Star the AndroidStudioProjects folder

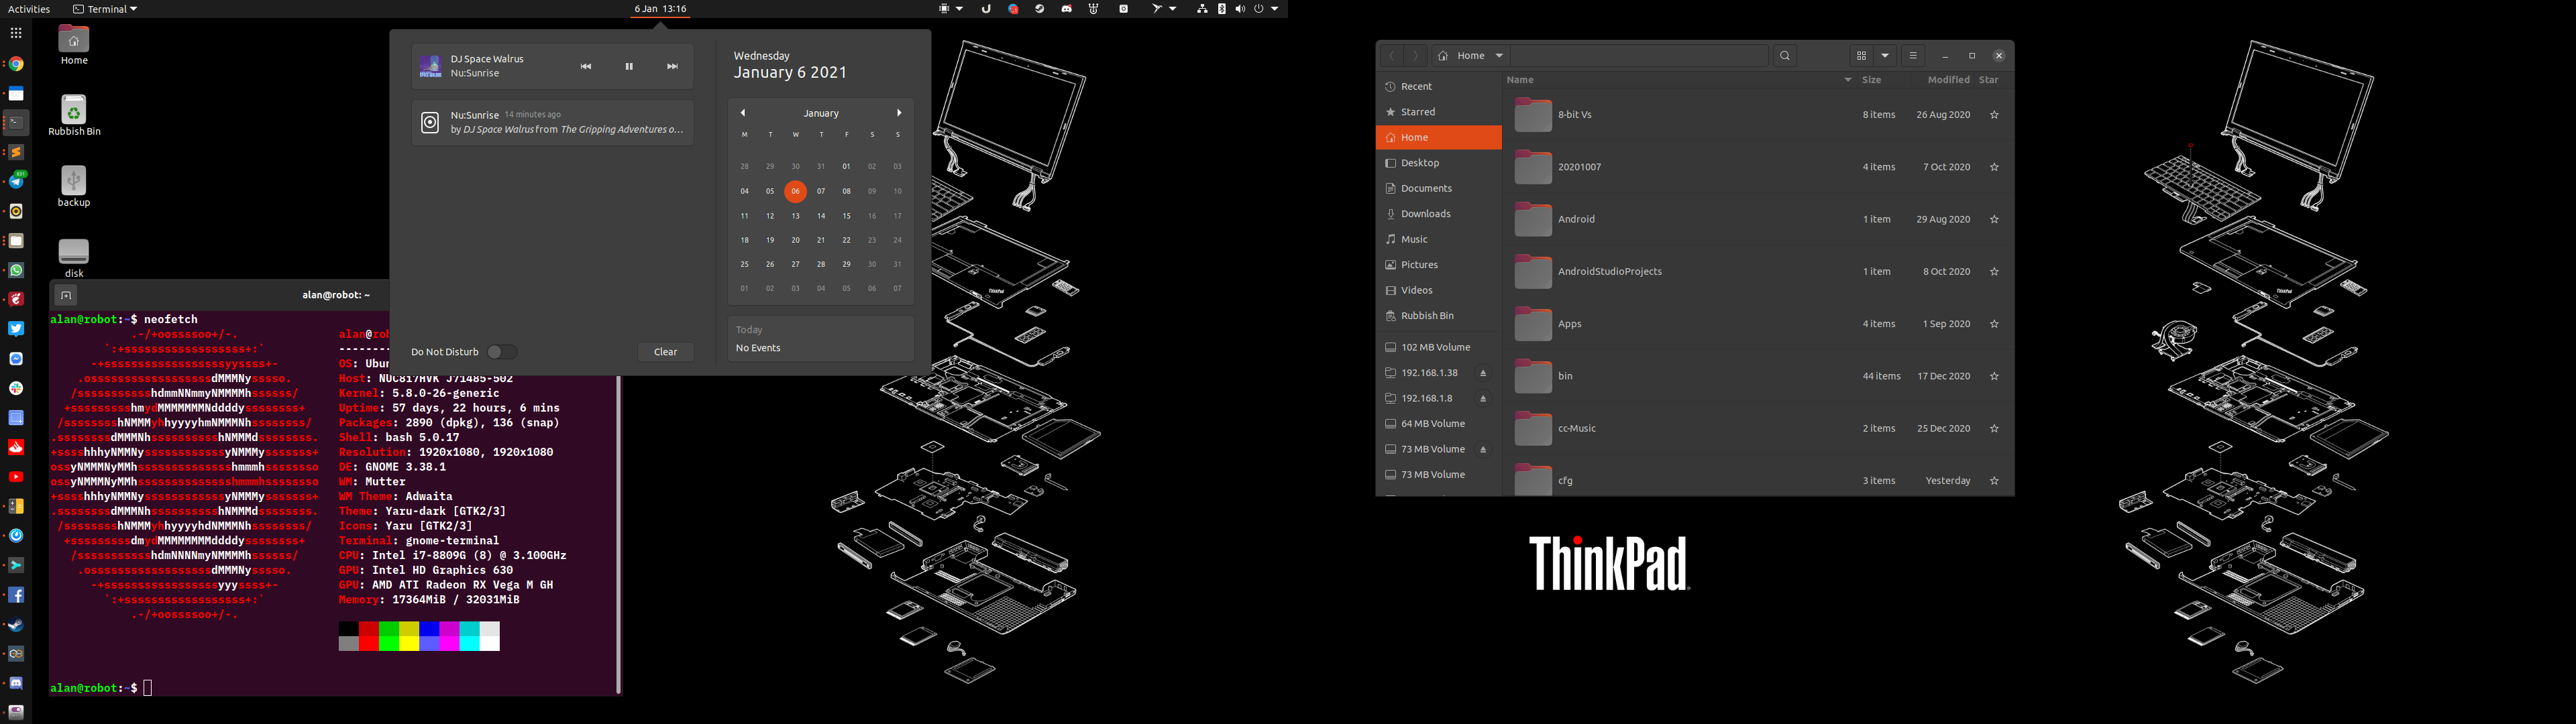coord(1994,272)
